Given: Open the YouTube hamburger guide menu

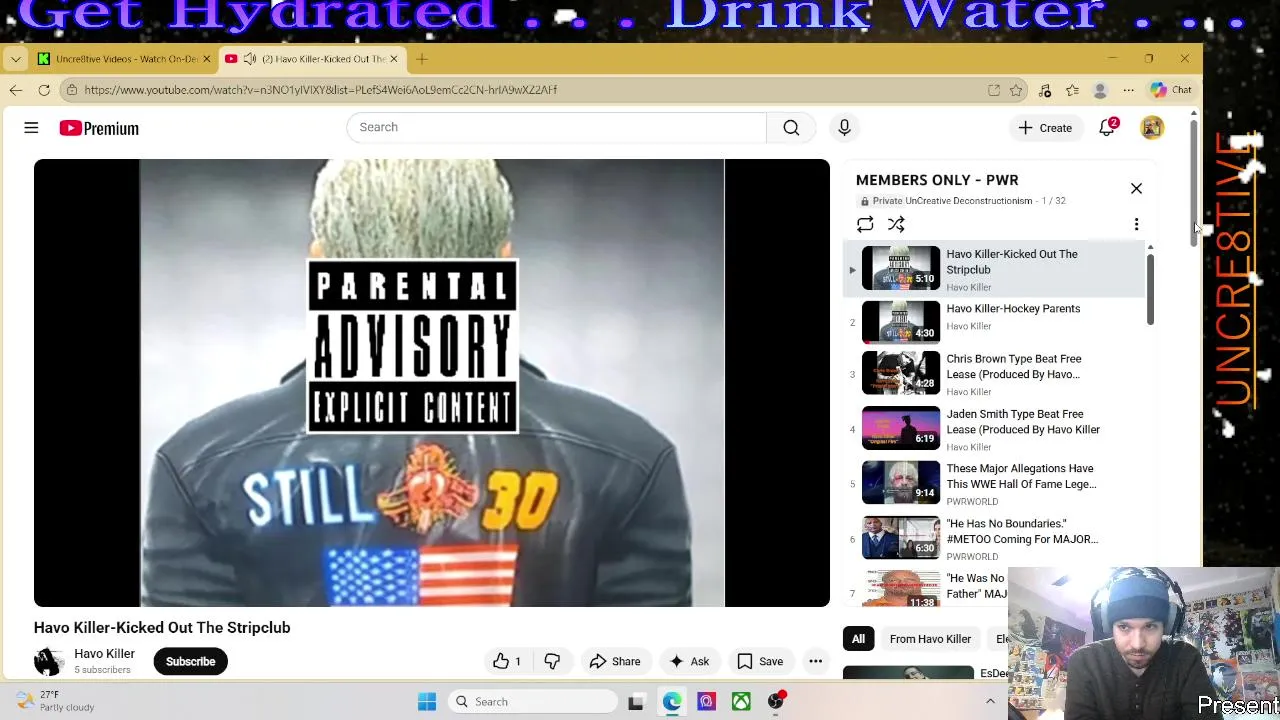Looking at the screenshot, I should pyautogui.click(x=31, y=128).
